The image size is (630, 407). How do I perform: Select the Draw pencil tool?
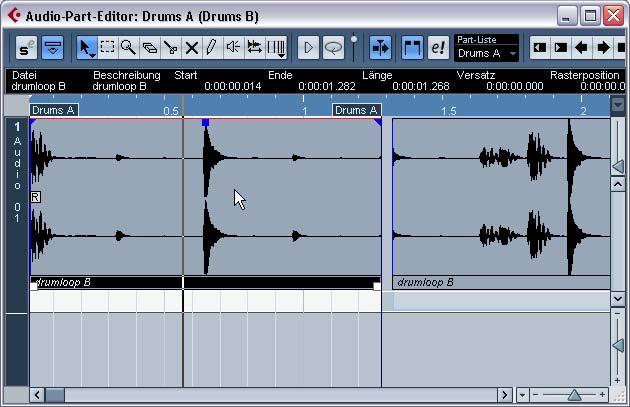point(212,48)
